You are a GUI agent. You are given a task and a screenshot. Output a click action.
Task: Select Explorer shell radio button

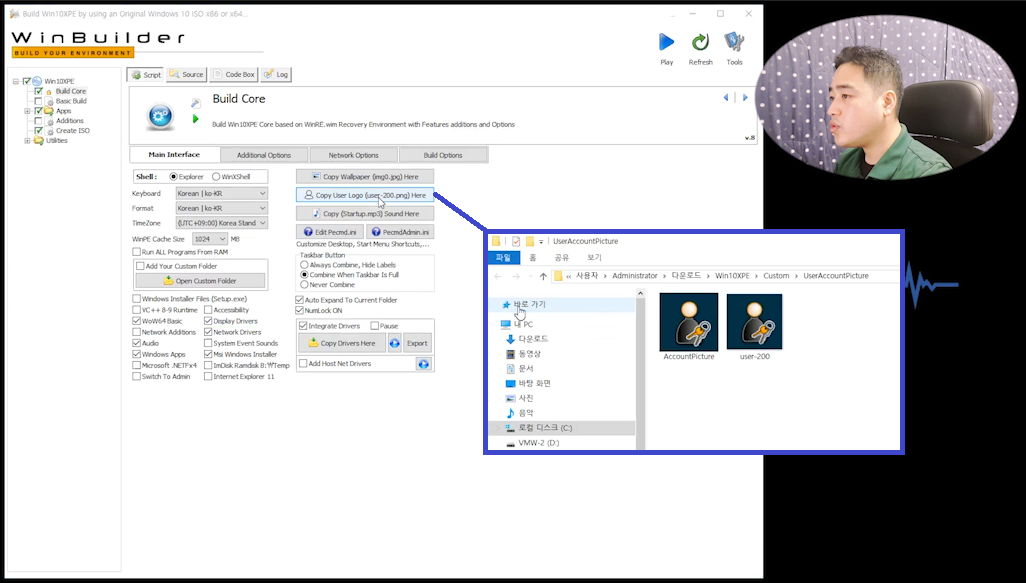pyautogui.click(x=173, y=177)
